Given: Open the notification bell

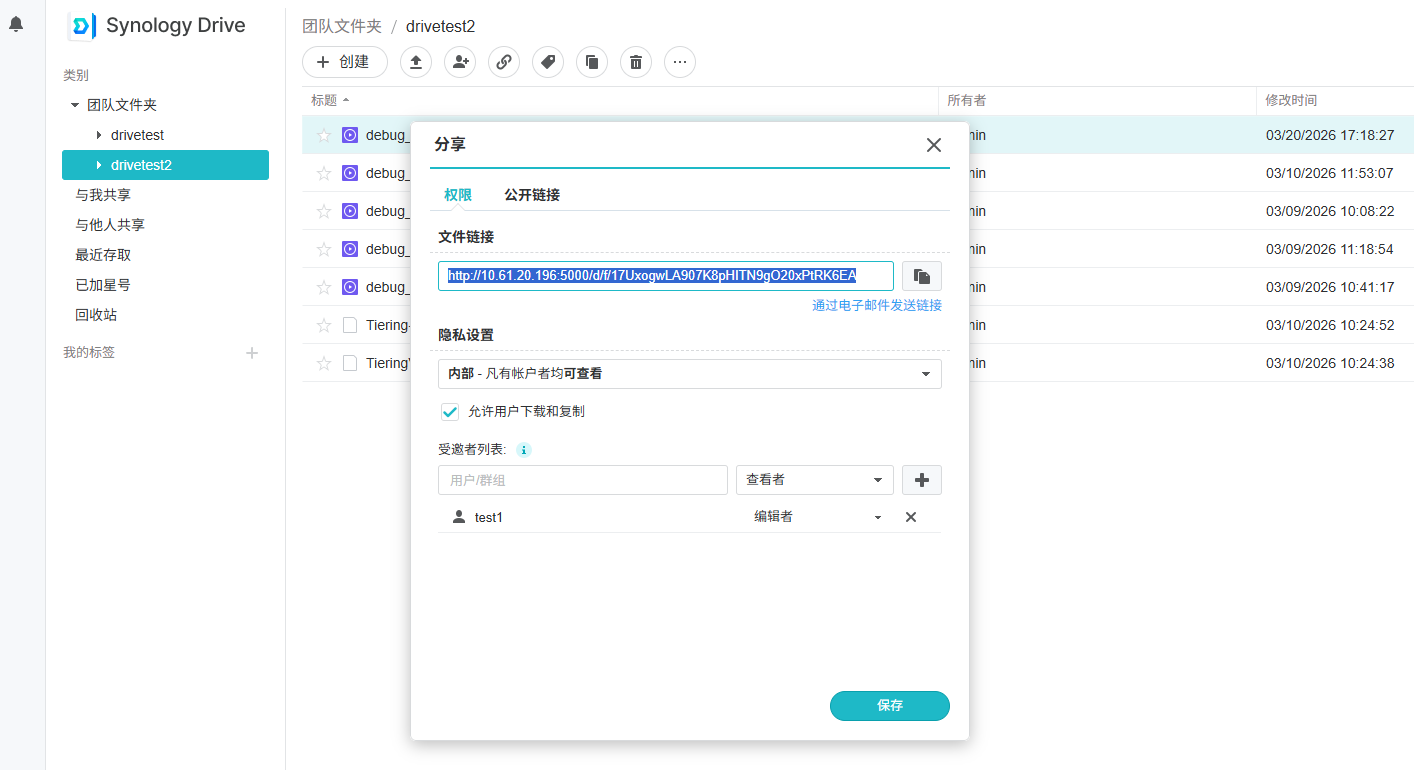Looking at the screenshot, I should tap(16, 24).
